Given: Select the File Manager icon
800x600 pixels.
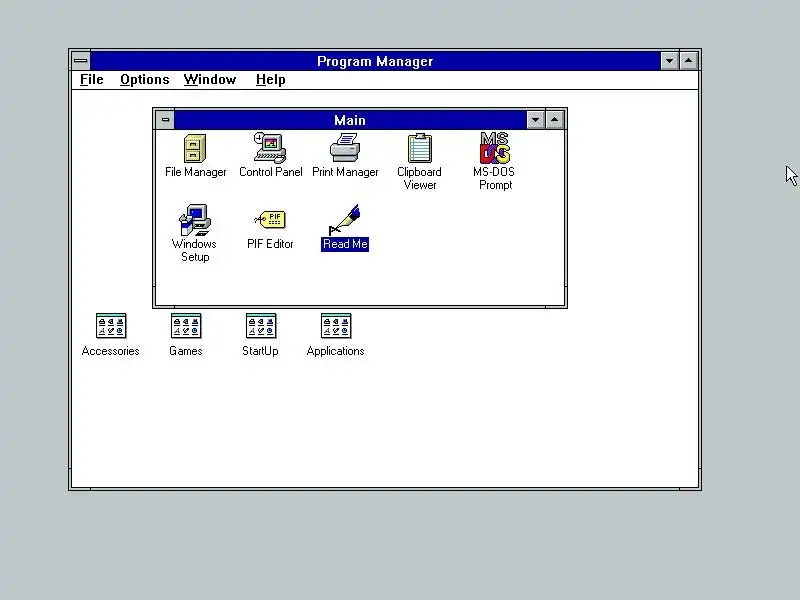Looking at the screenshot, I should click(x=195, y=148).
